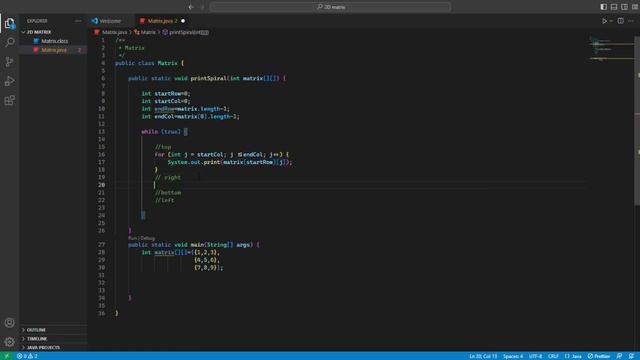The image size is (640, 360).
Task: Open the run options dropdown arrow
Action: click(x=611, y=21)
